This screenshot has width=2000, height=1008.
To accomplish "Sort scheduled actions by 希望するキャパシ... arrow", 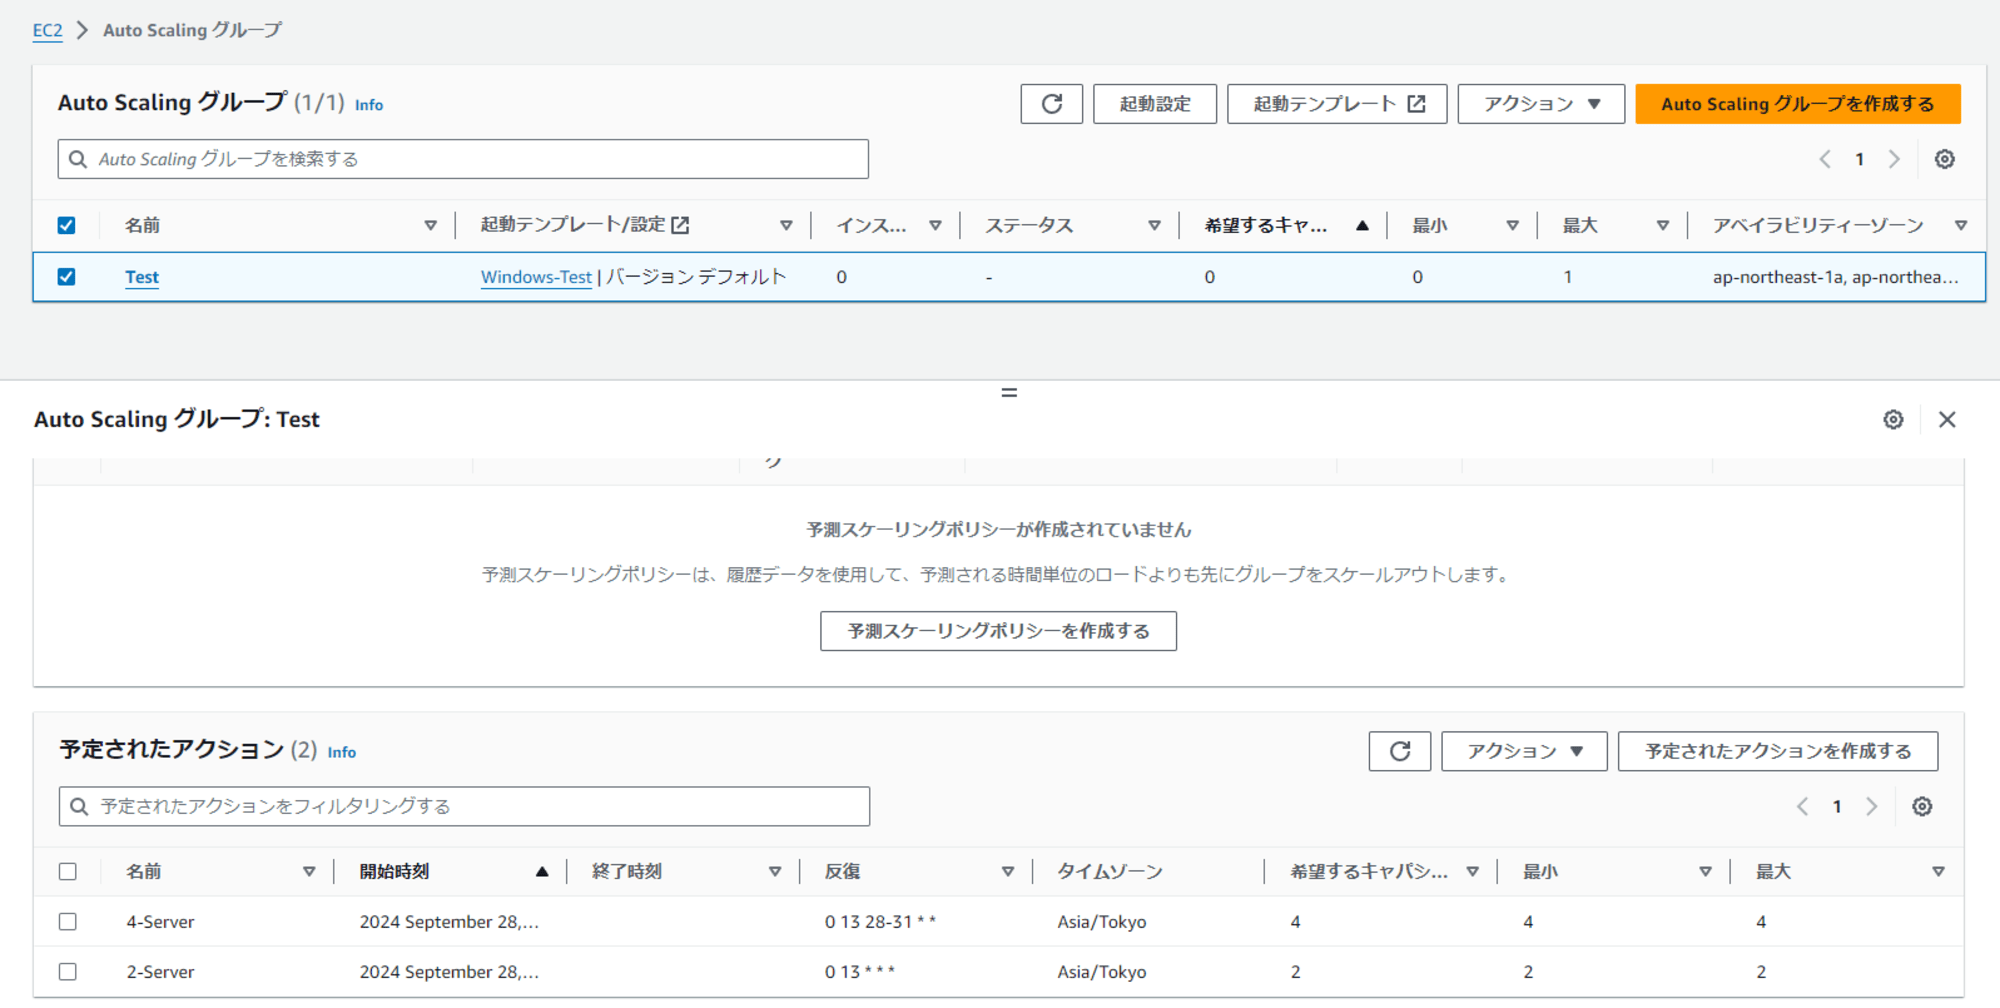I will pyautogui.click(x=1472, y=871).
